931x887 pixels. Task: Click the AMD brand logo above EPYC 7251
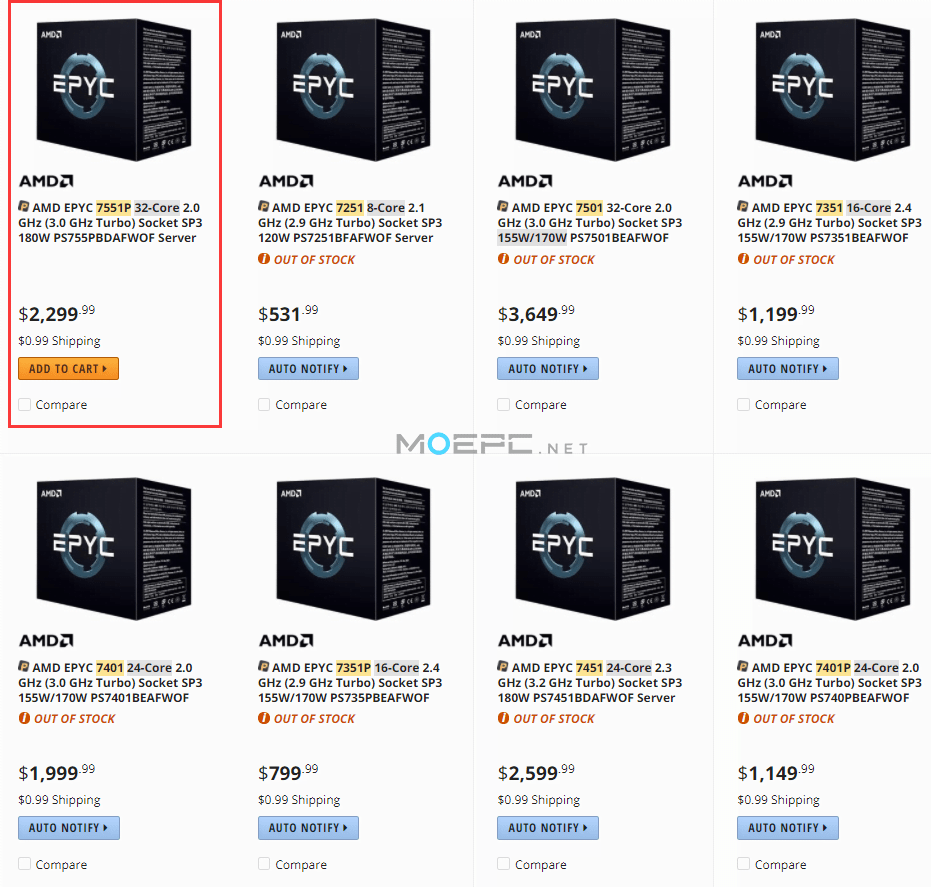[x=286, y=180]
